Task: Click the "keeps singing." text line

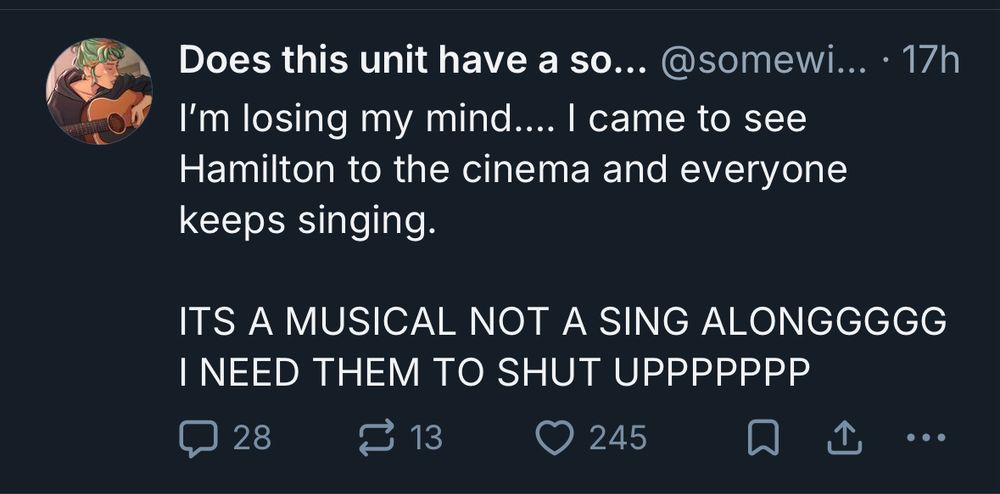Action: click(x=308, y=221)
